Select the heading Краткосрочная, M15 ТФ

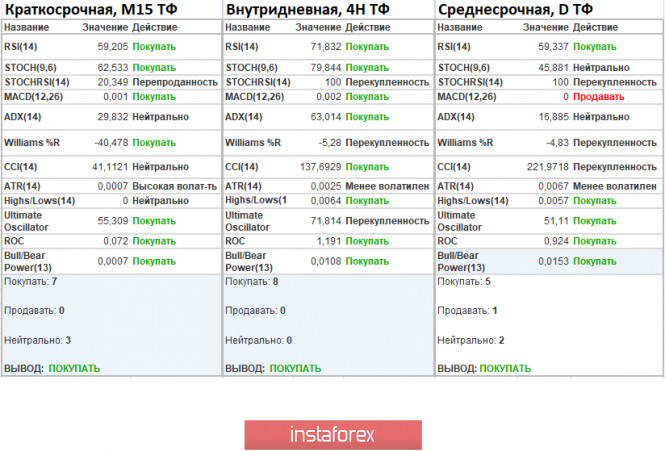(x=91, y=9)
